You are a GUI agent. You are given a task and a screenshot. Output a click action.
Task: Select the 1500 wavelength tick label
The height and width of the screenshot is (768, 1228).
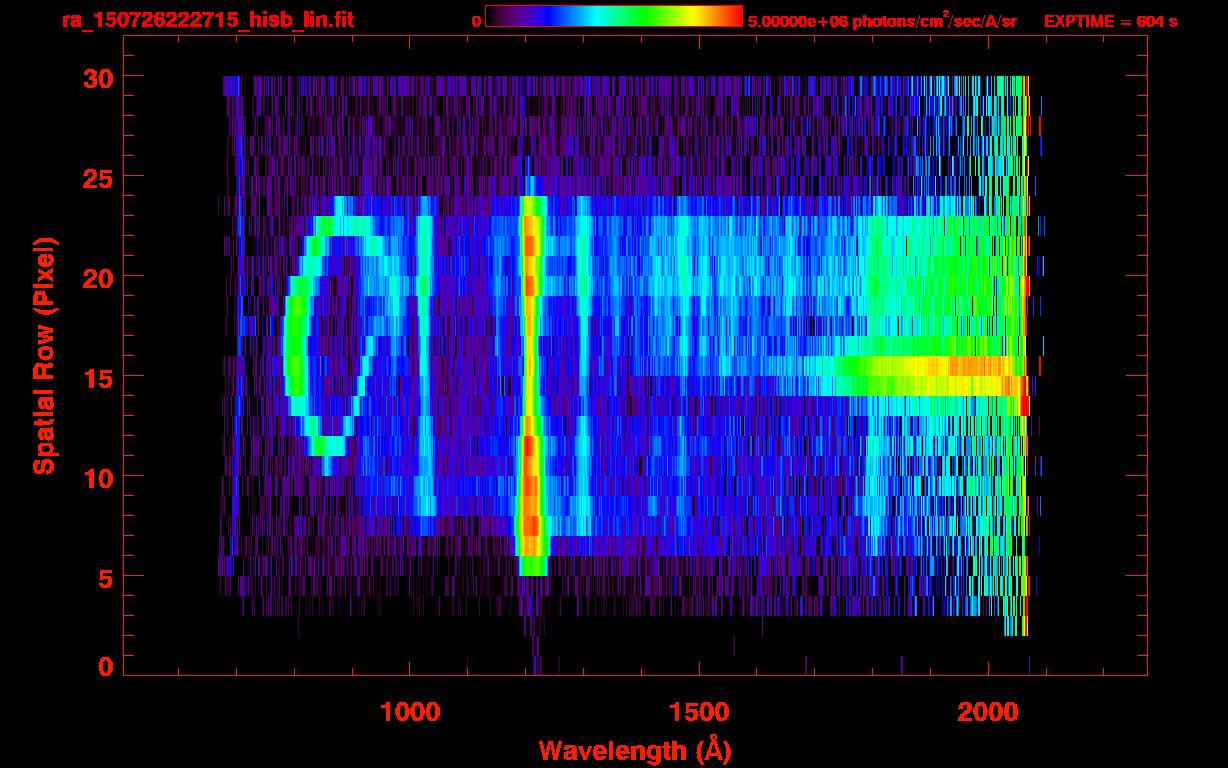[x=699, y=712]
